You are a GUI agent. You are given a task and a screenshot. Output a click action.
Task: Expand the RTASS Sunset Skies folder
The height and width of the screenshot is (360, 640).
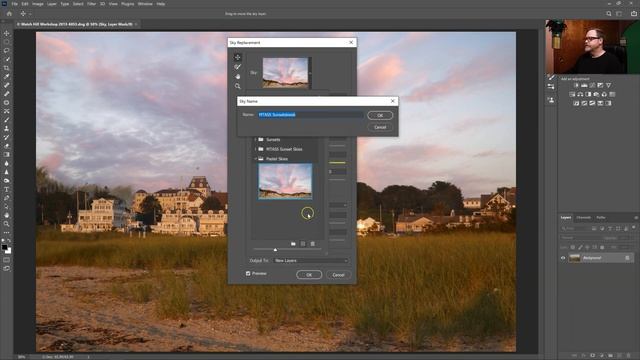(256, 149)
